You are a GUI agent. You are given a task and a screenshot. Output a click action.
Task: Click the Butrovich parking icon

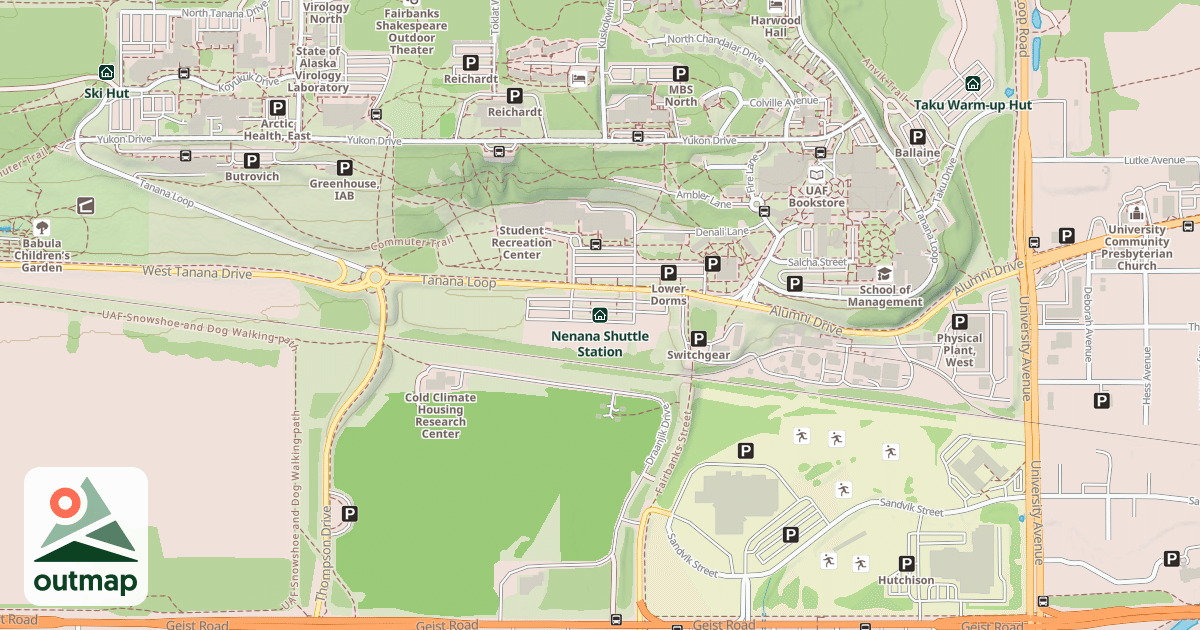[252, 159]
